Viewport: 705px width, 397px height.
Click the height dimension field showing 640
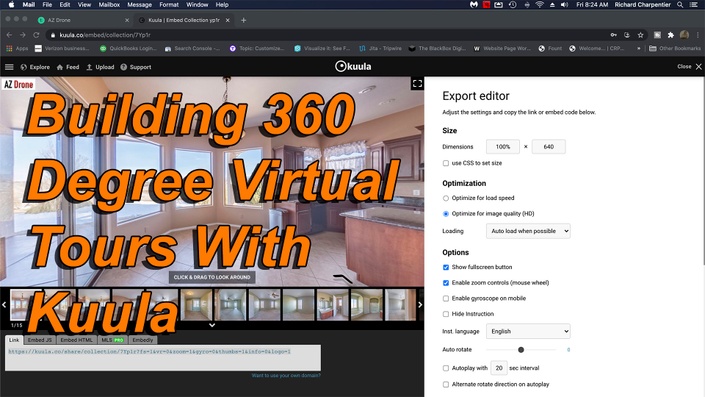point(549,147)
